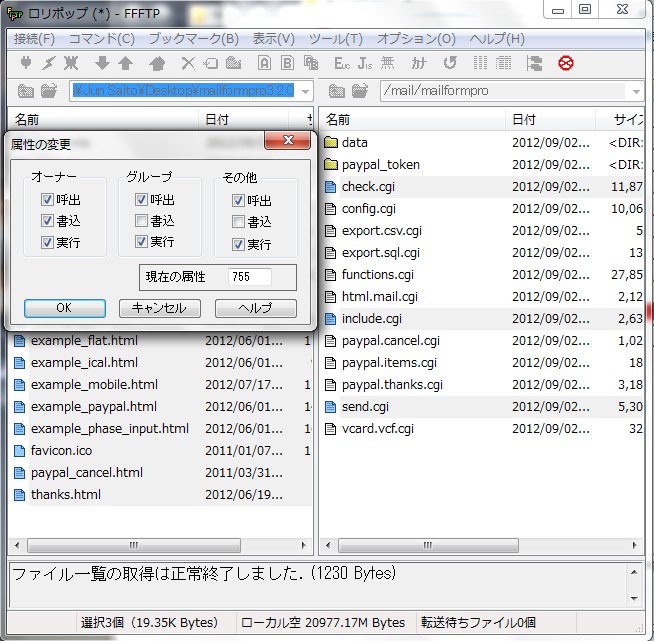
Task: Select EUC kanji code icon
Action: (342, 63)
